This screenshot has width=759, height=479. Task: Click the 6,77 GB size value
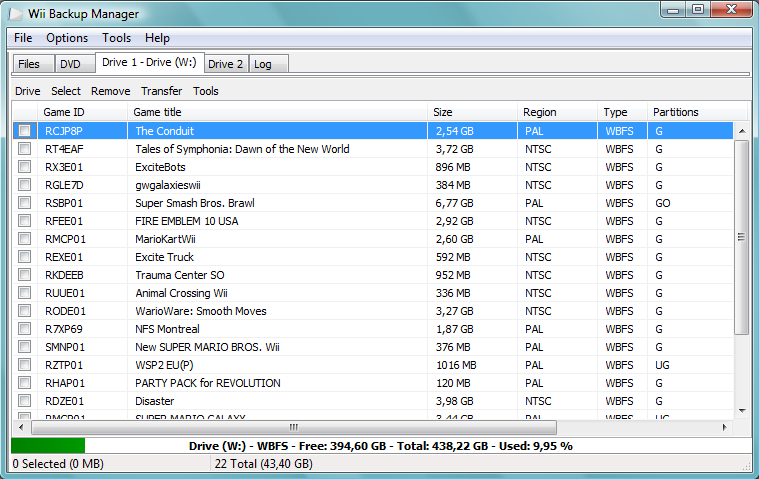(x=454, y=203)
